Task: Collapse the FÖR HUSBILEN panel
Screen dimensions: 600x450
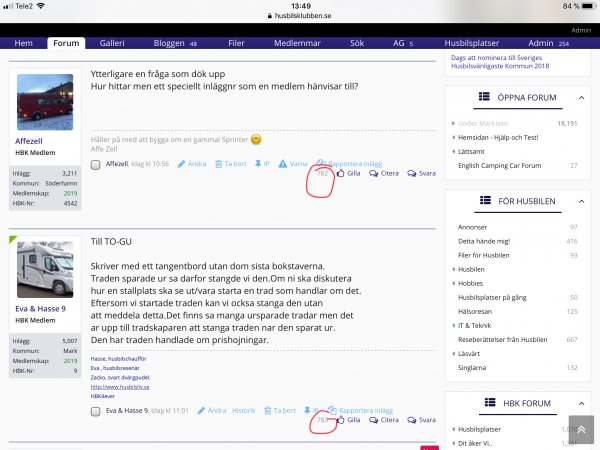Action: click(580, 201)
